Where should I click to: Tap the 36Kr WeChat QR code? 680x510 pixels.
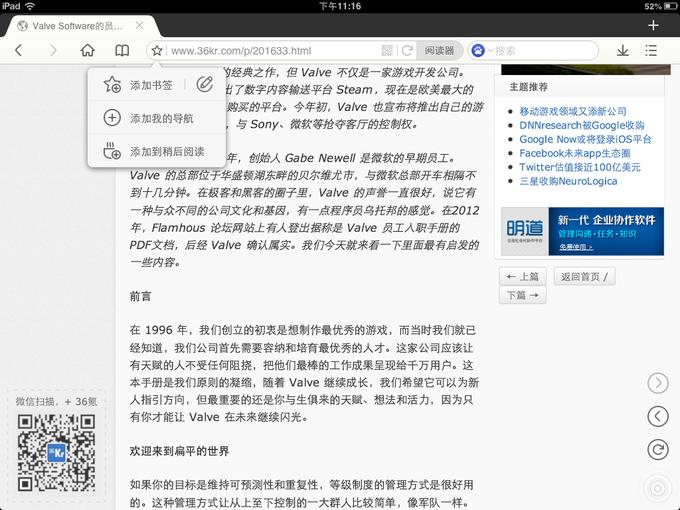pyautogui.click(x=56, y=453)
